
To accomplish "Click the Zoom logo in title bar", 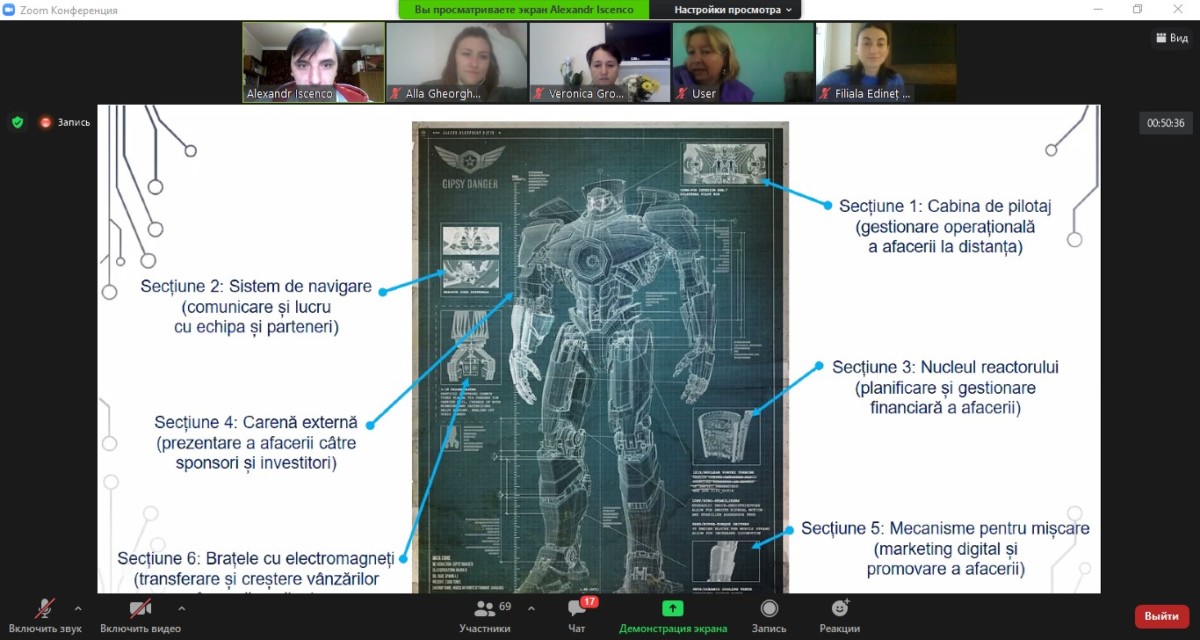I will 11,10.
